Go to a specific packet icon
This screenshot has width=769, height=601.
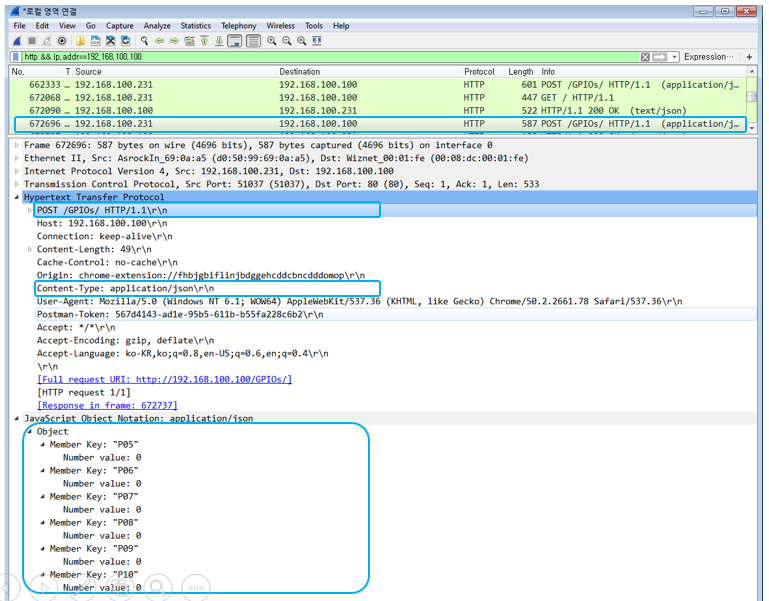[189, 41]
